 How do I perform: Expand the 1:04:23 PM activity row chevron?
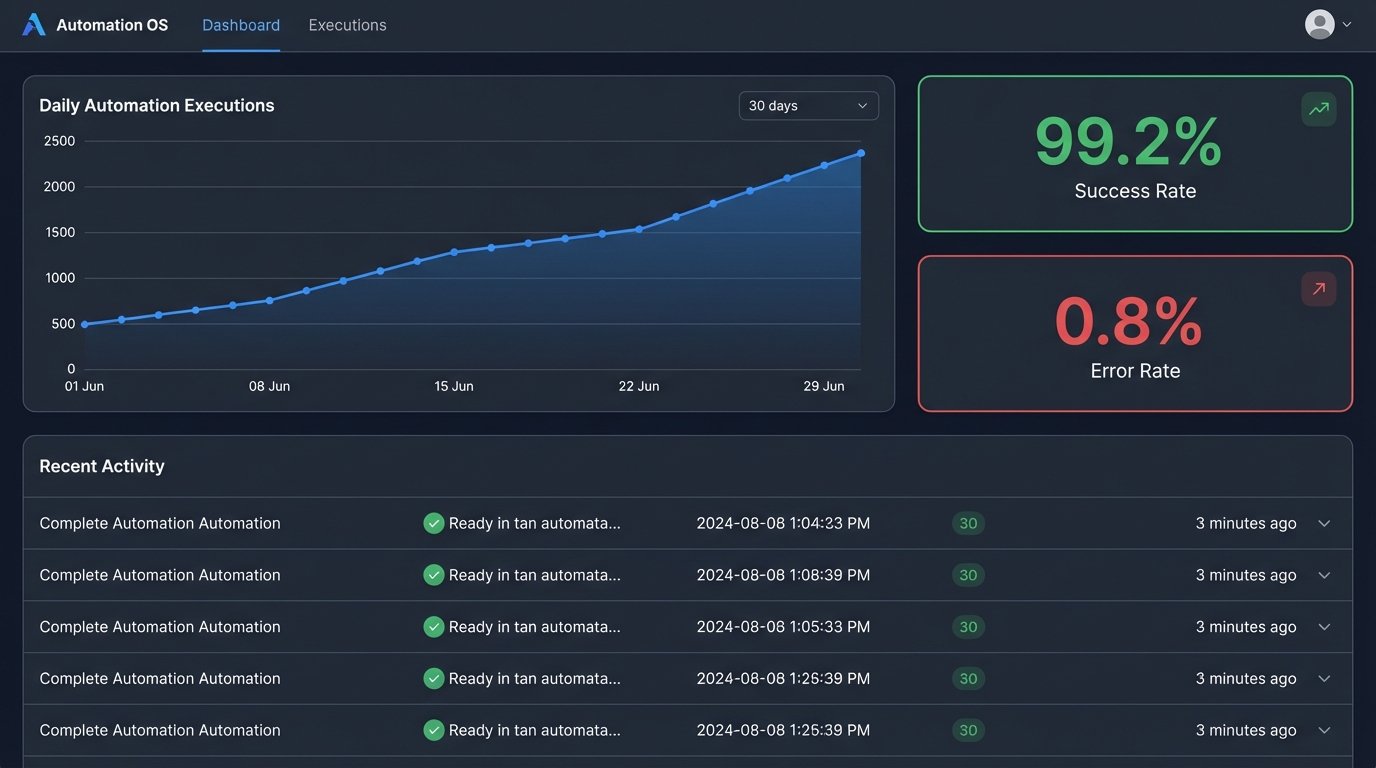(x=1324, y=523)
